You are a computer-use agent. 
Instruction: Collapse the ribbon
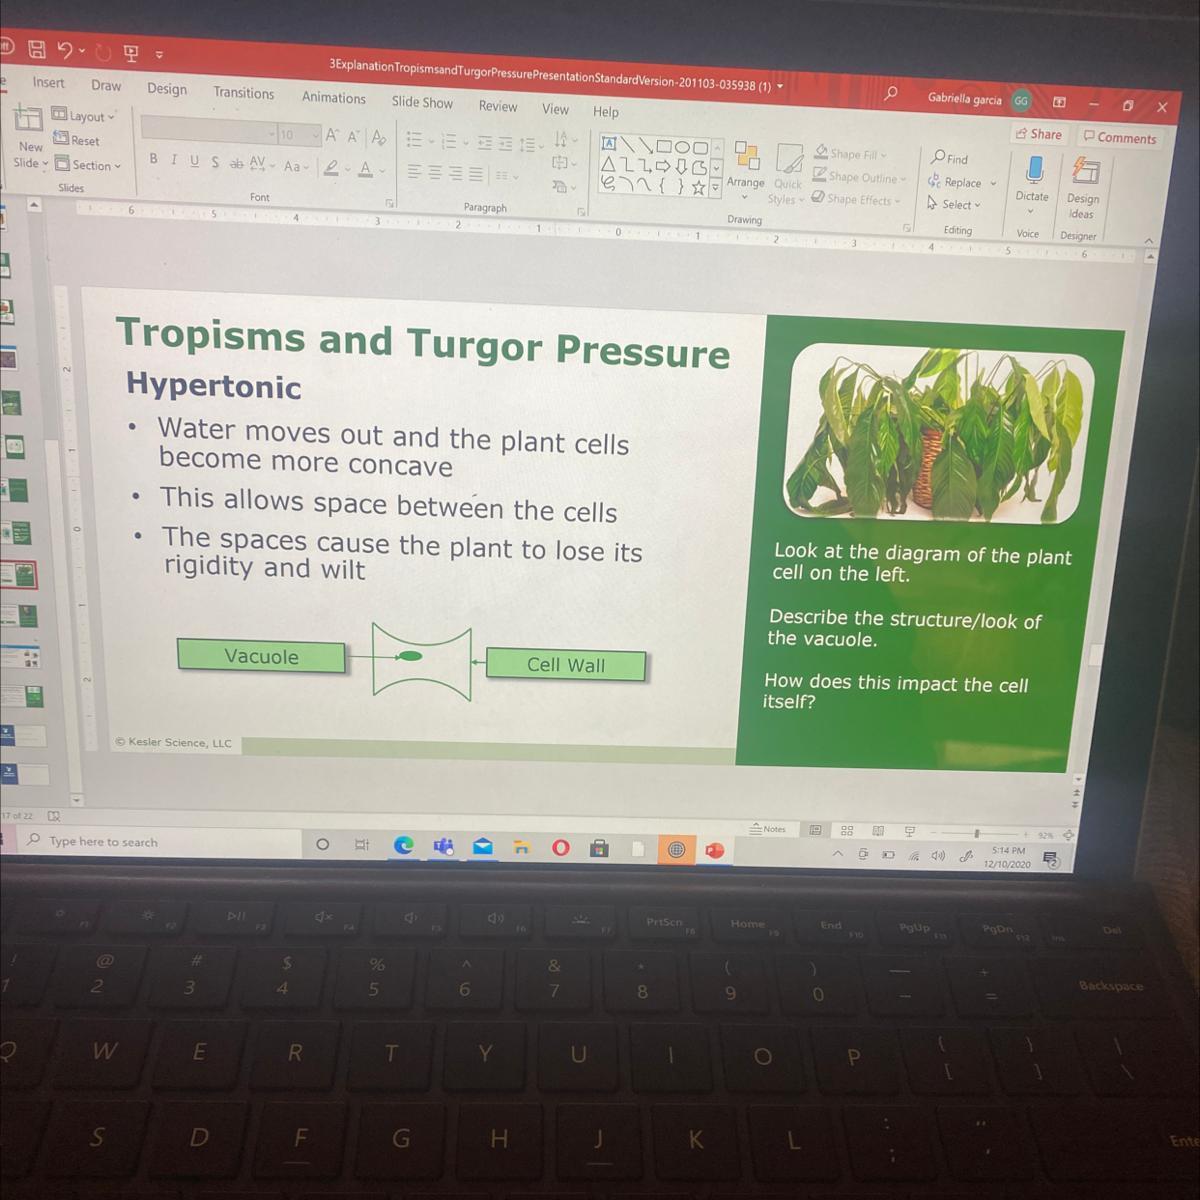click(1148, 241)
